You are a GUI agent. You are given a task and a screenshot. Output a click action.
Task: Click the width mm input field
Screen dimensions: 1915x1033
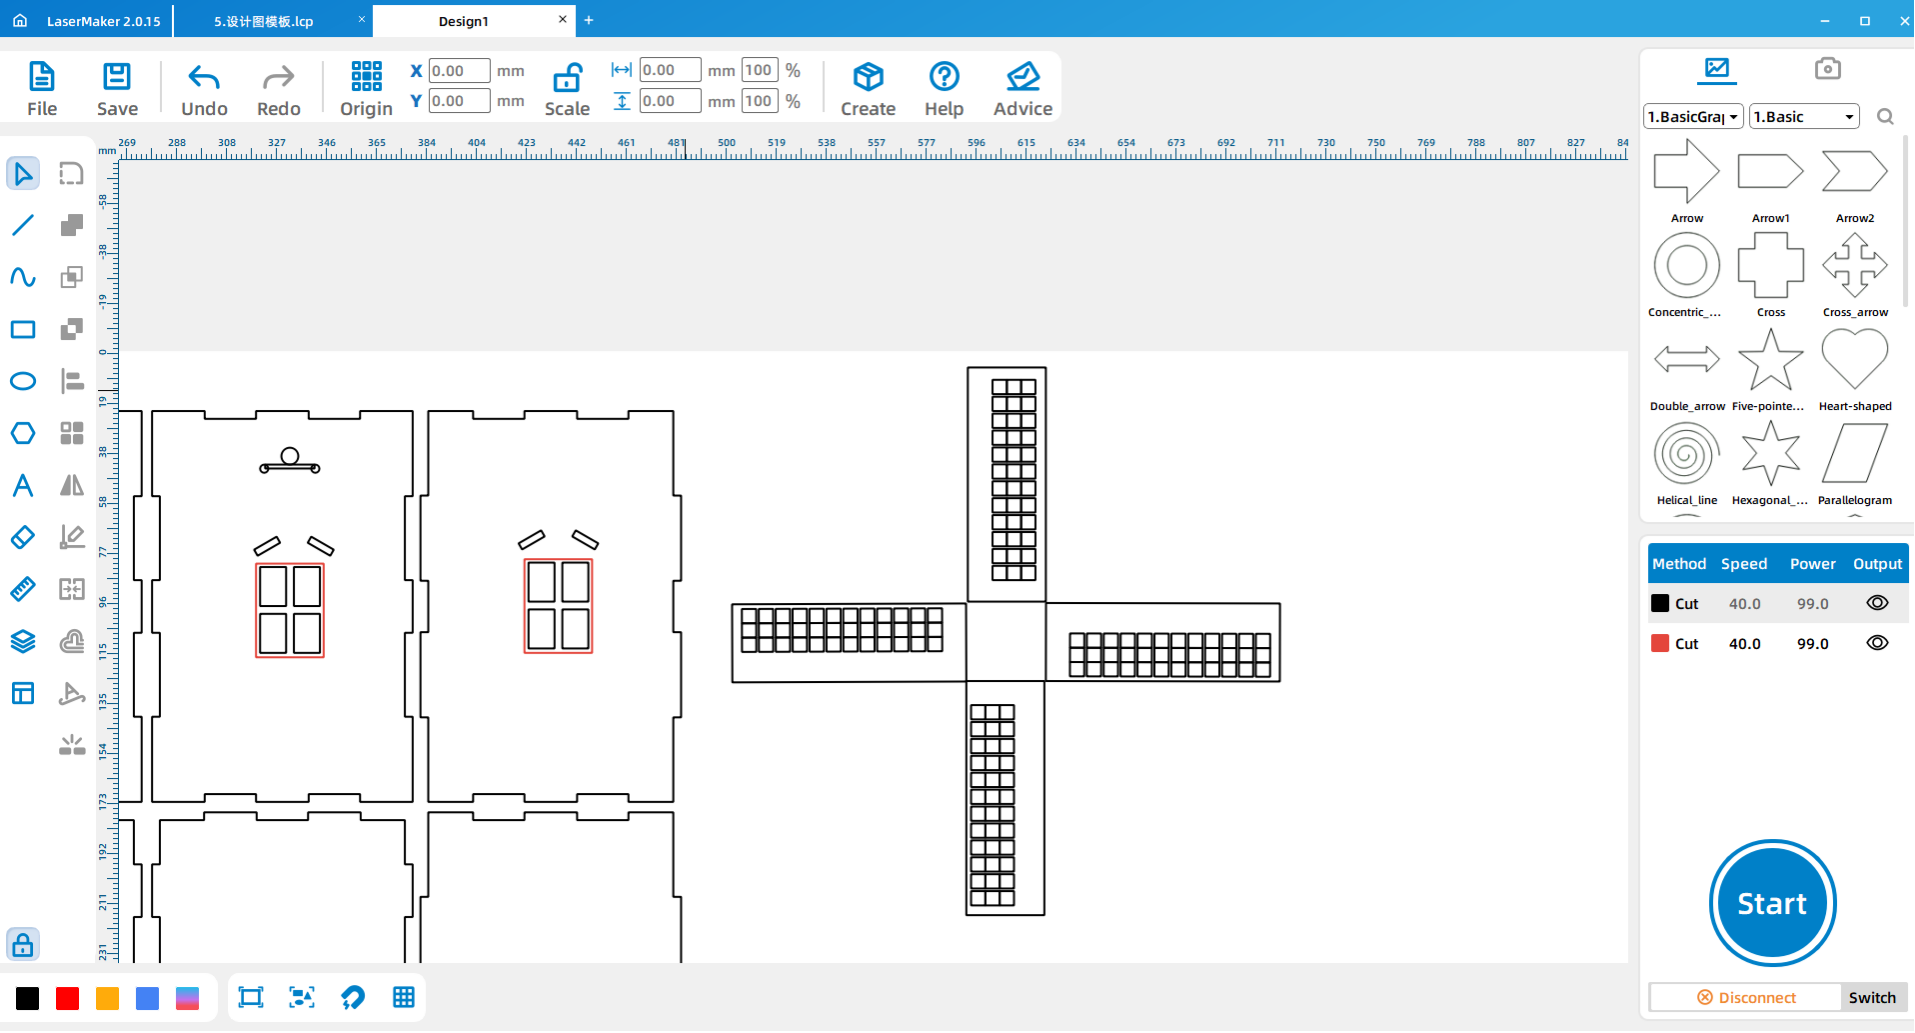[670, 70]
